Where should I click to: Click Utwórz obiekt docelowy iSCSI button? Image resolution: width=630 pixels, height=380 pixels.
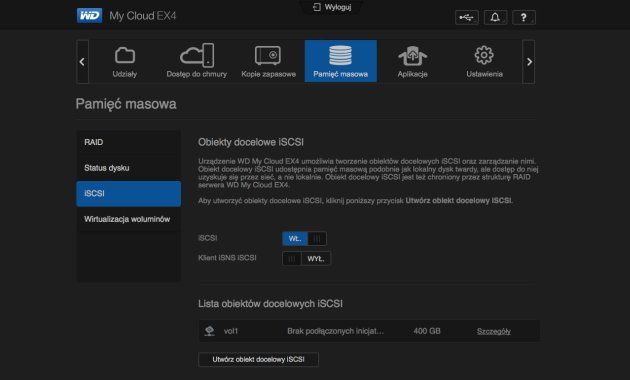point(258,359)
